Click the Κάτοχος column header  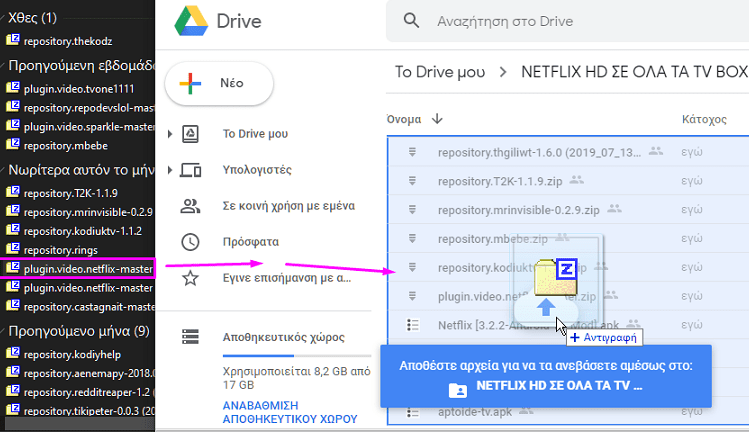click(704, 119)
